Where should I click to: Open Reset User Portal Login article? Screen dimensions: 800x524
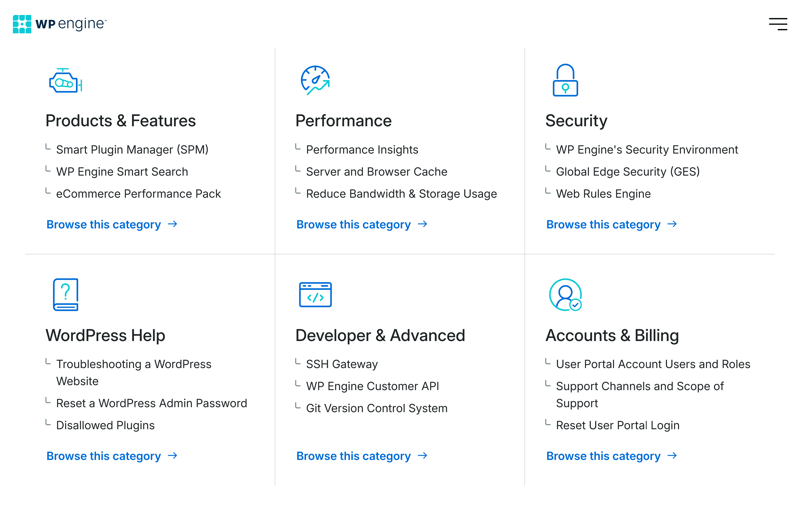(x=617, y=426)
